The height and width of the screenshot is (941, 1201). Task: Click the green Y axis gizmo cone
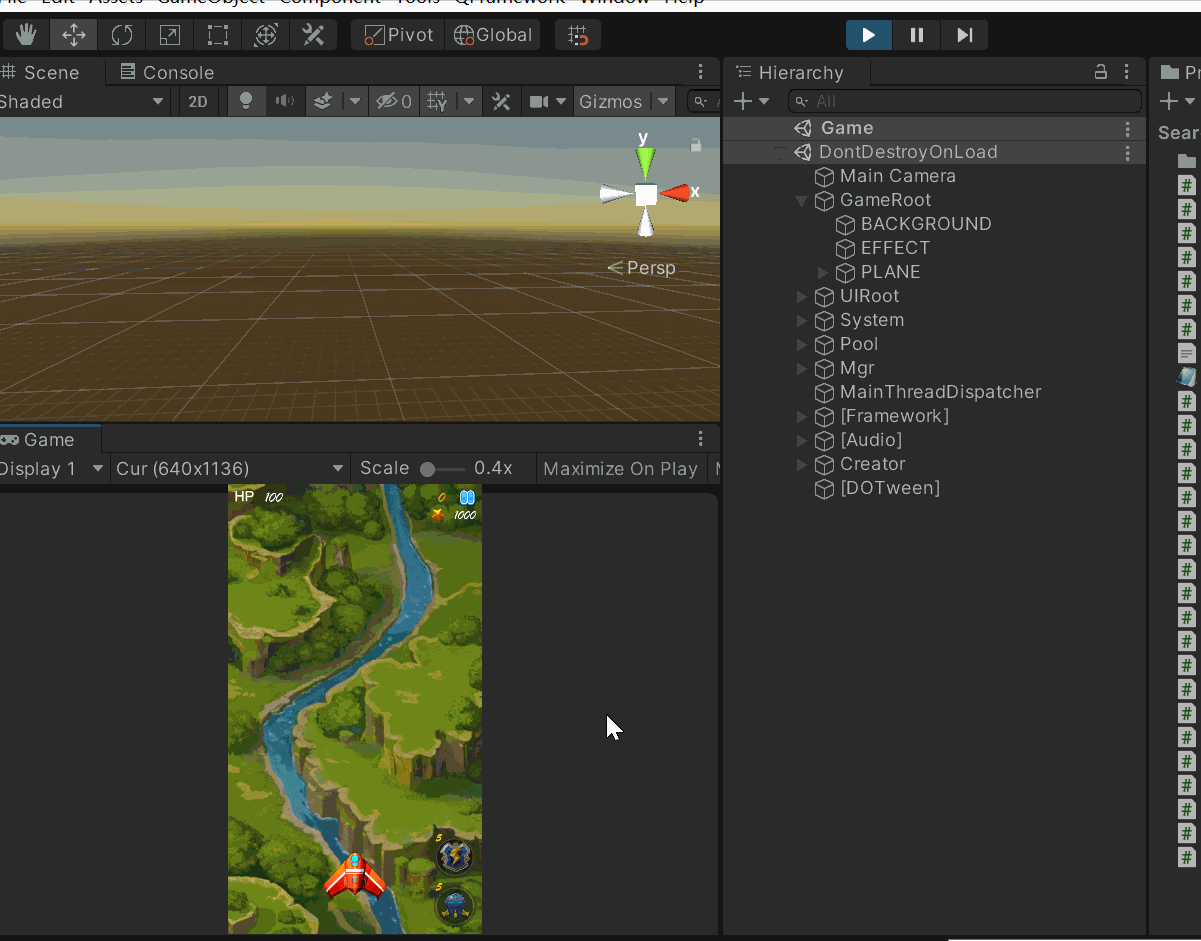tap(645, 162)
